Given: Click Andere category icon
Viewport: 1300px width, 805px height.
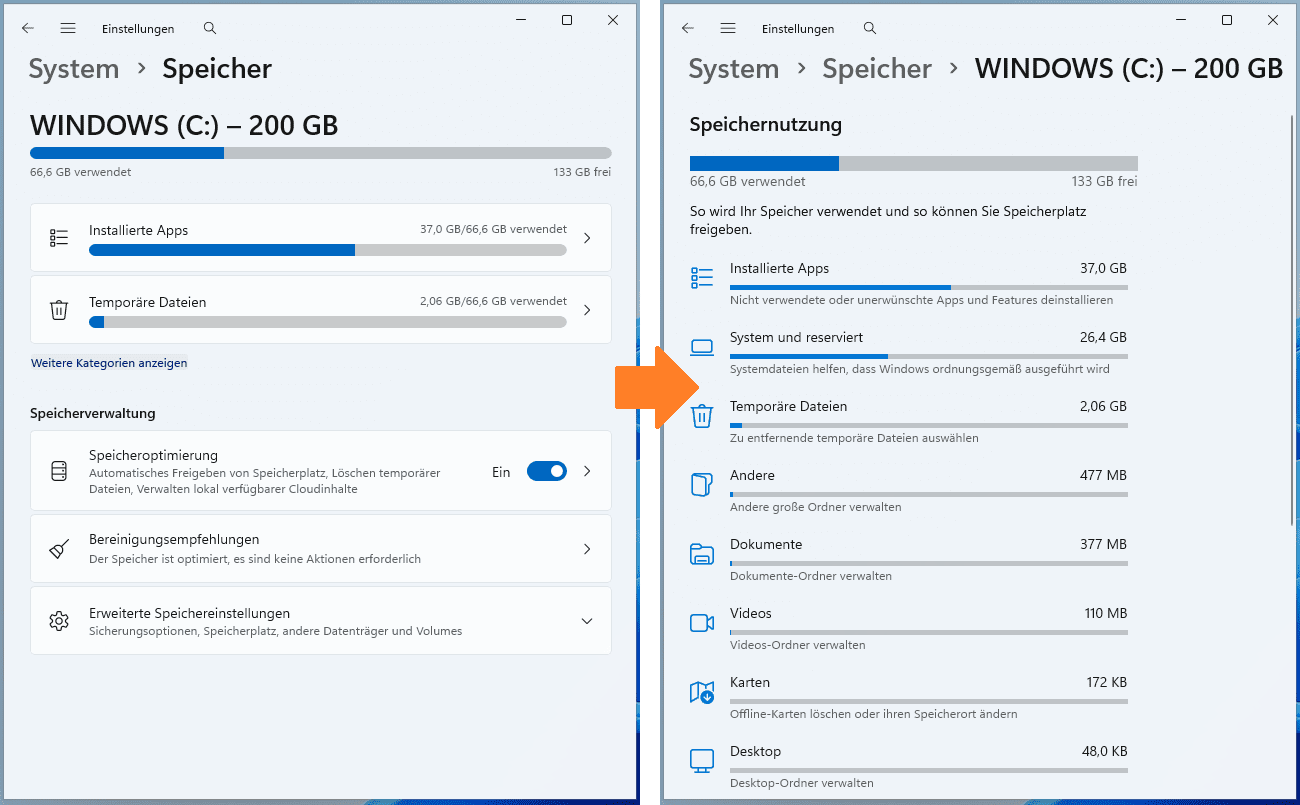Looking at the screenshot, I should (x=702, y=485).
